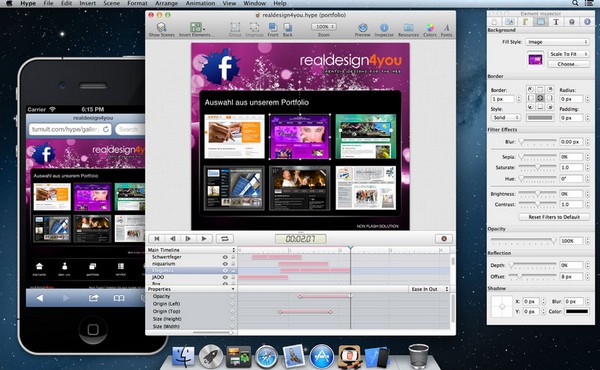Click the Choose... image button
600x370 pixels.
(x=569, y=64)
